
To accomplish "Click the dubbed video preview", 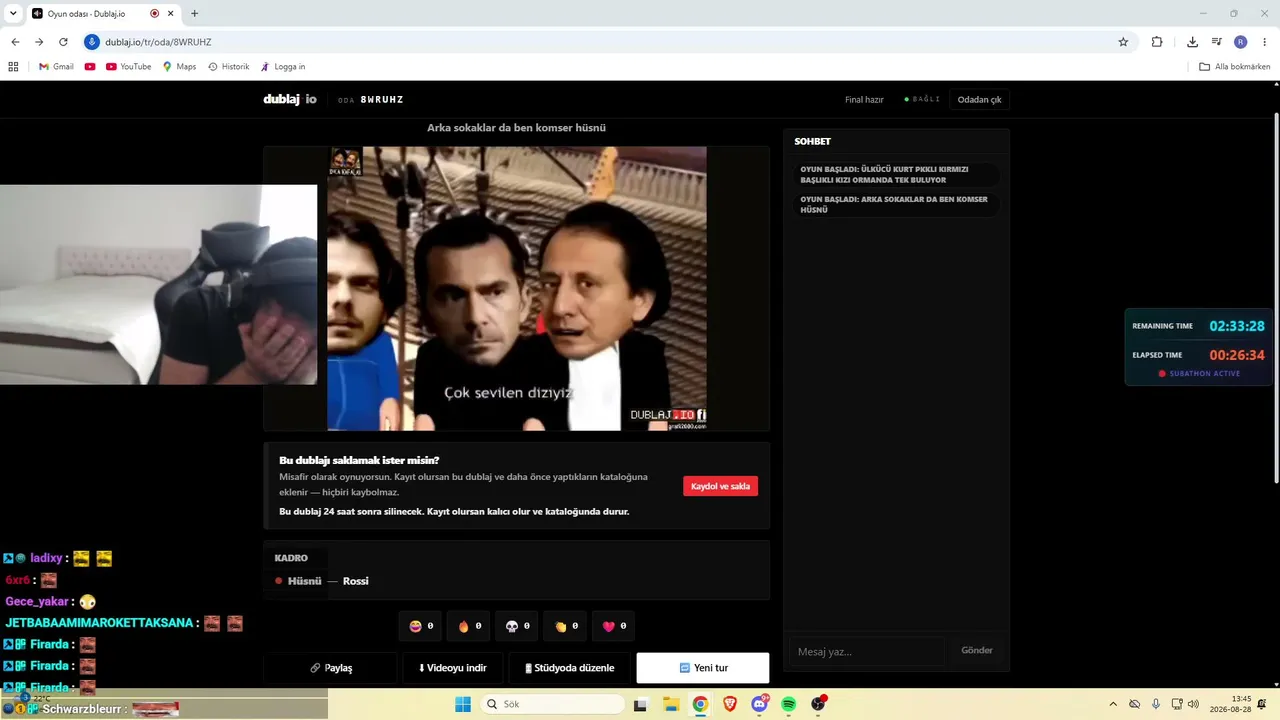I will pos(517,289).
